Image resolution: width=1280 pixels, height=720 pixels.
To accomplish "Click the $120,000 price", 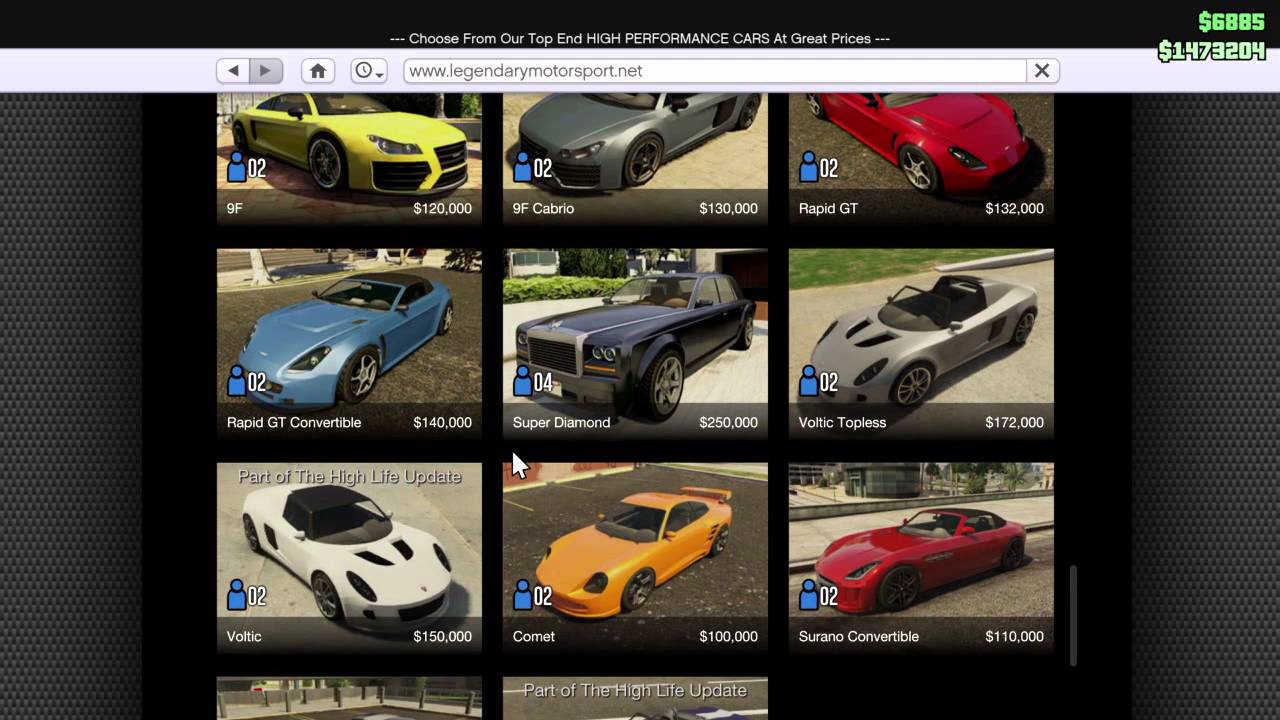I will point(442,208).
